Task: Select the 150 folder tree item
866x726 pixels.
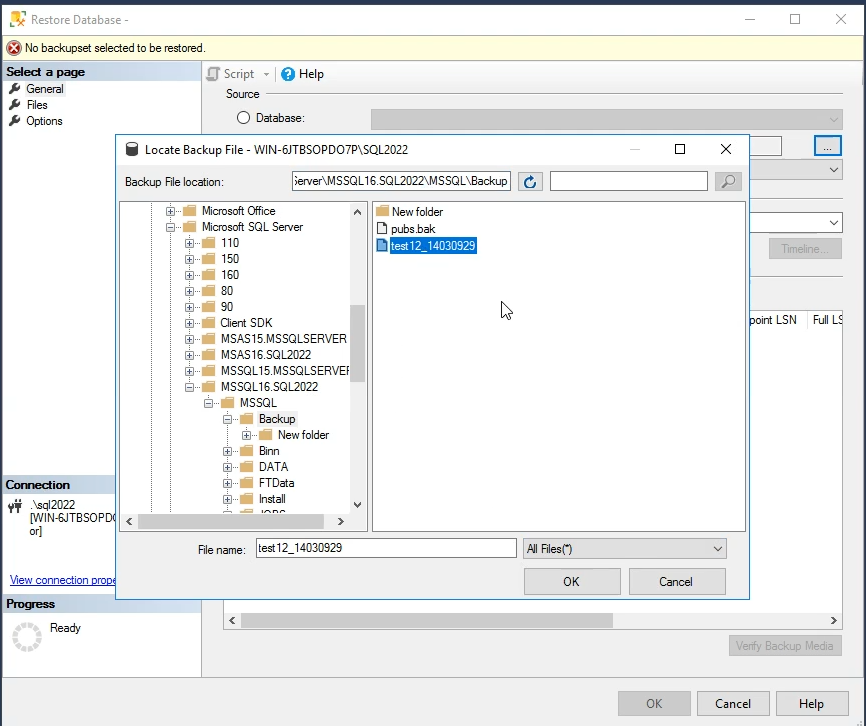Action: (230, 258)
